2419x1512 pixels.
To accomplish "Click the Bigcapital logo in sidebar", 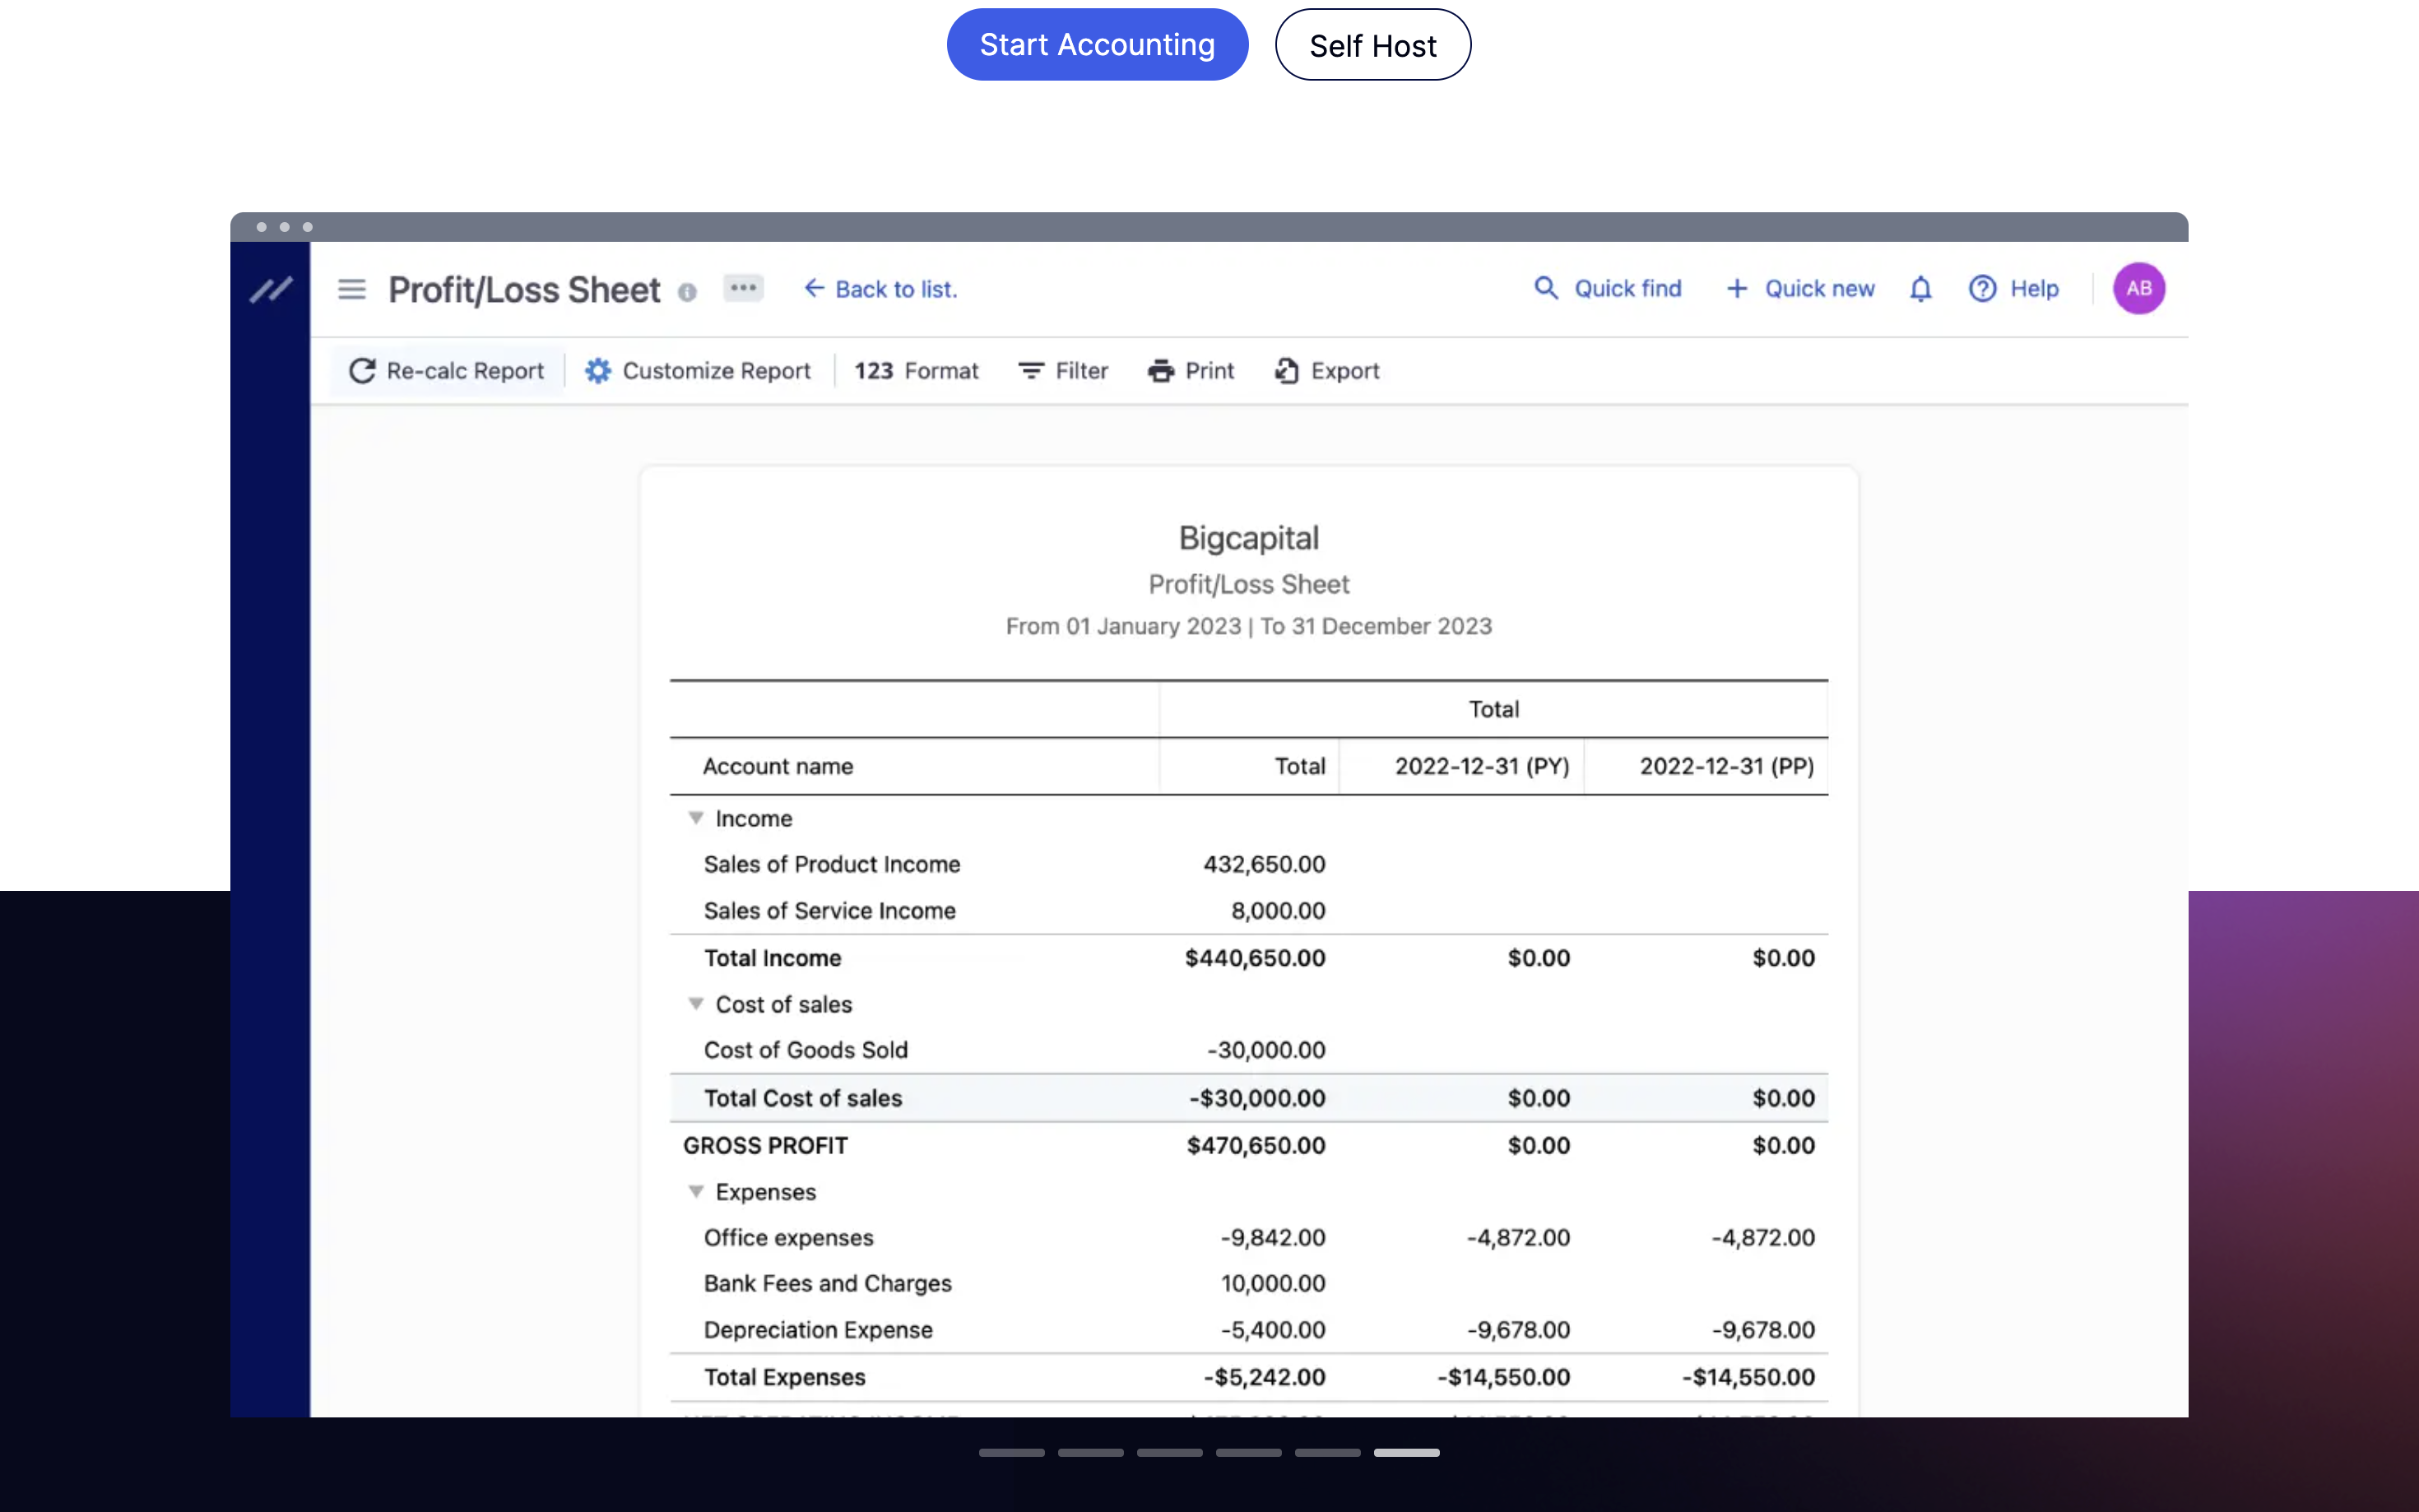I will coord(270,289).
